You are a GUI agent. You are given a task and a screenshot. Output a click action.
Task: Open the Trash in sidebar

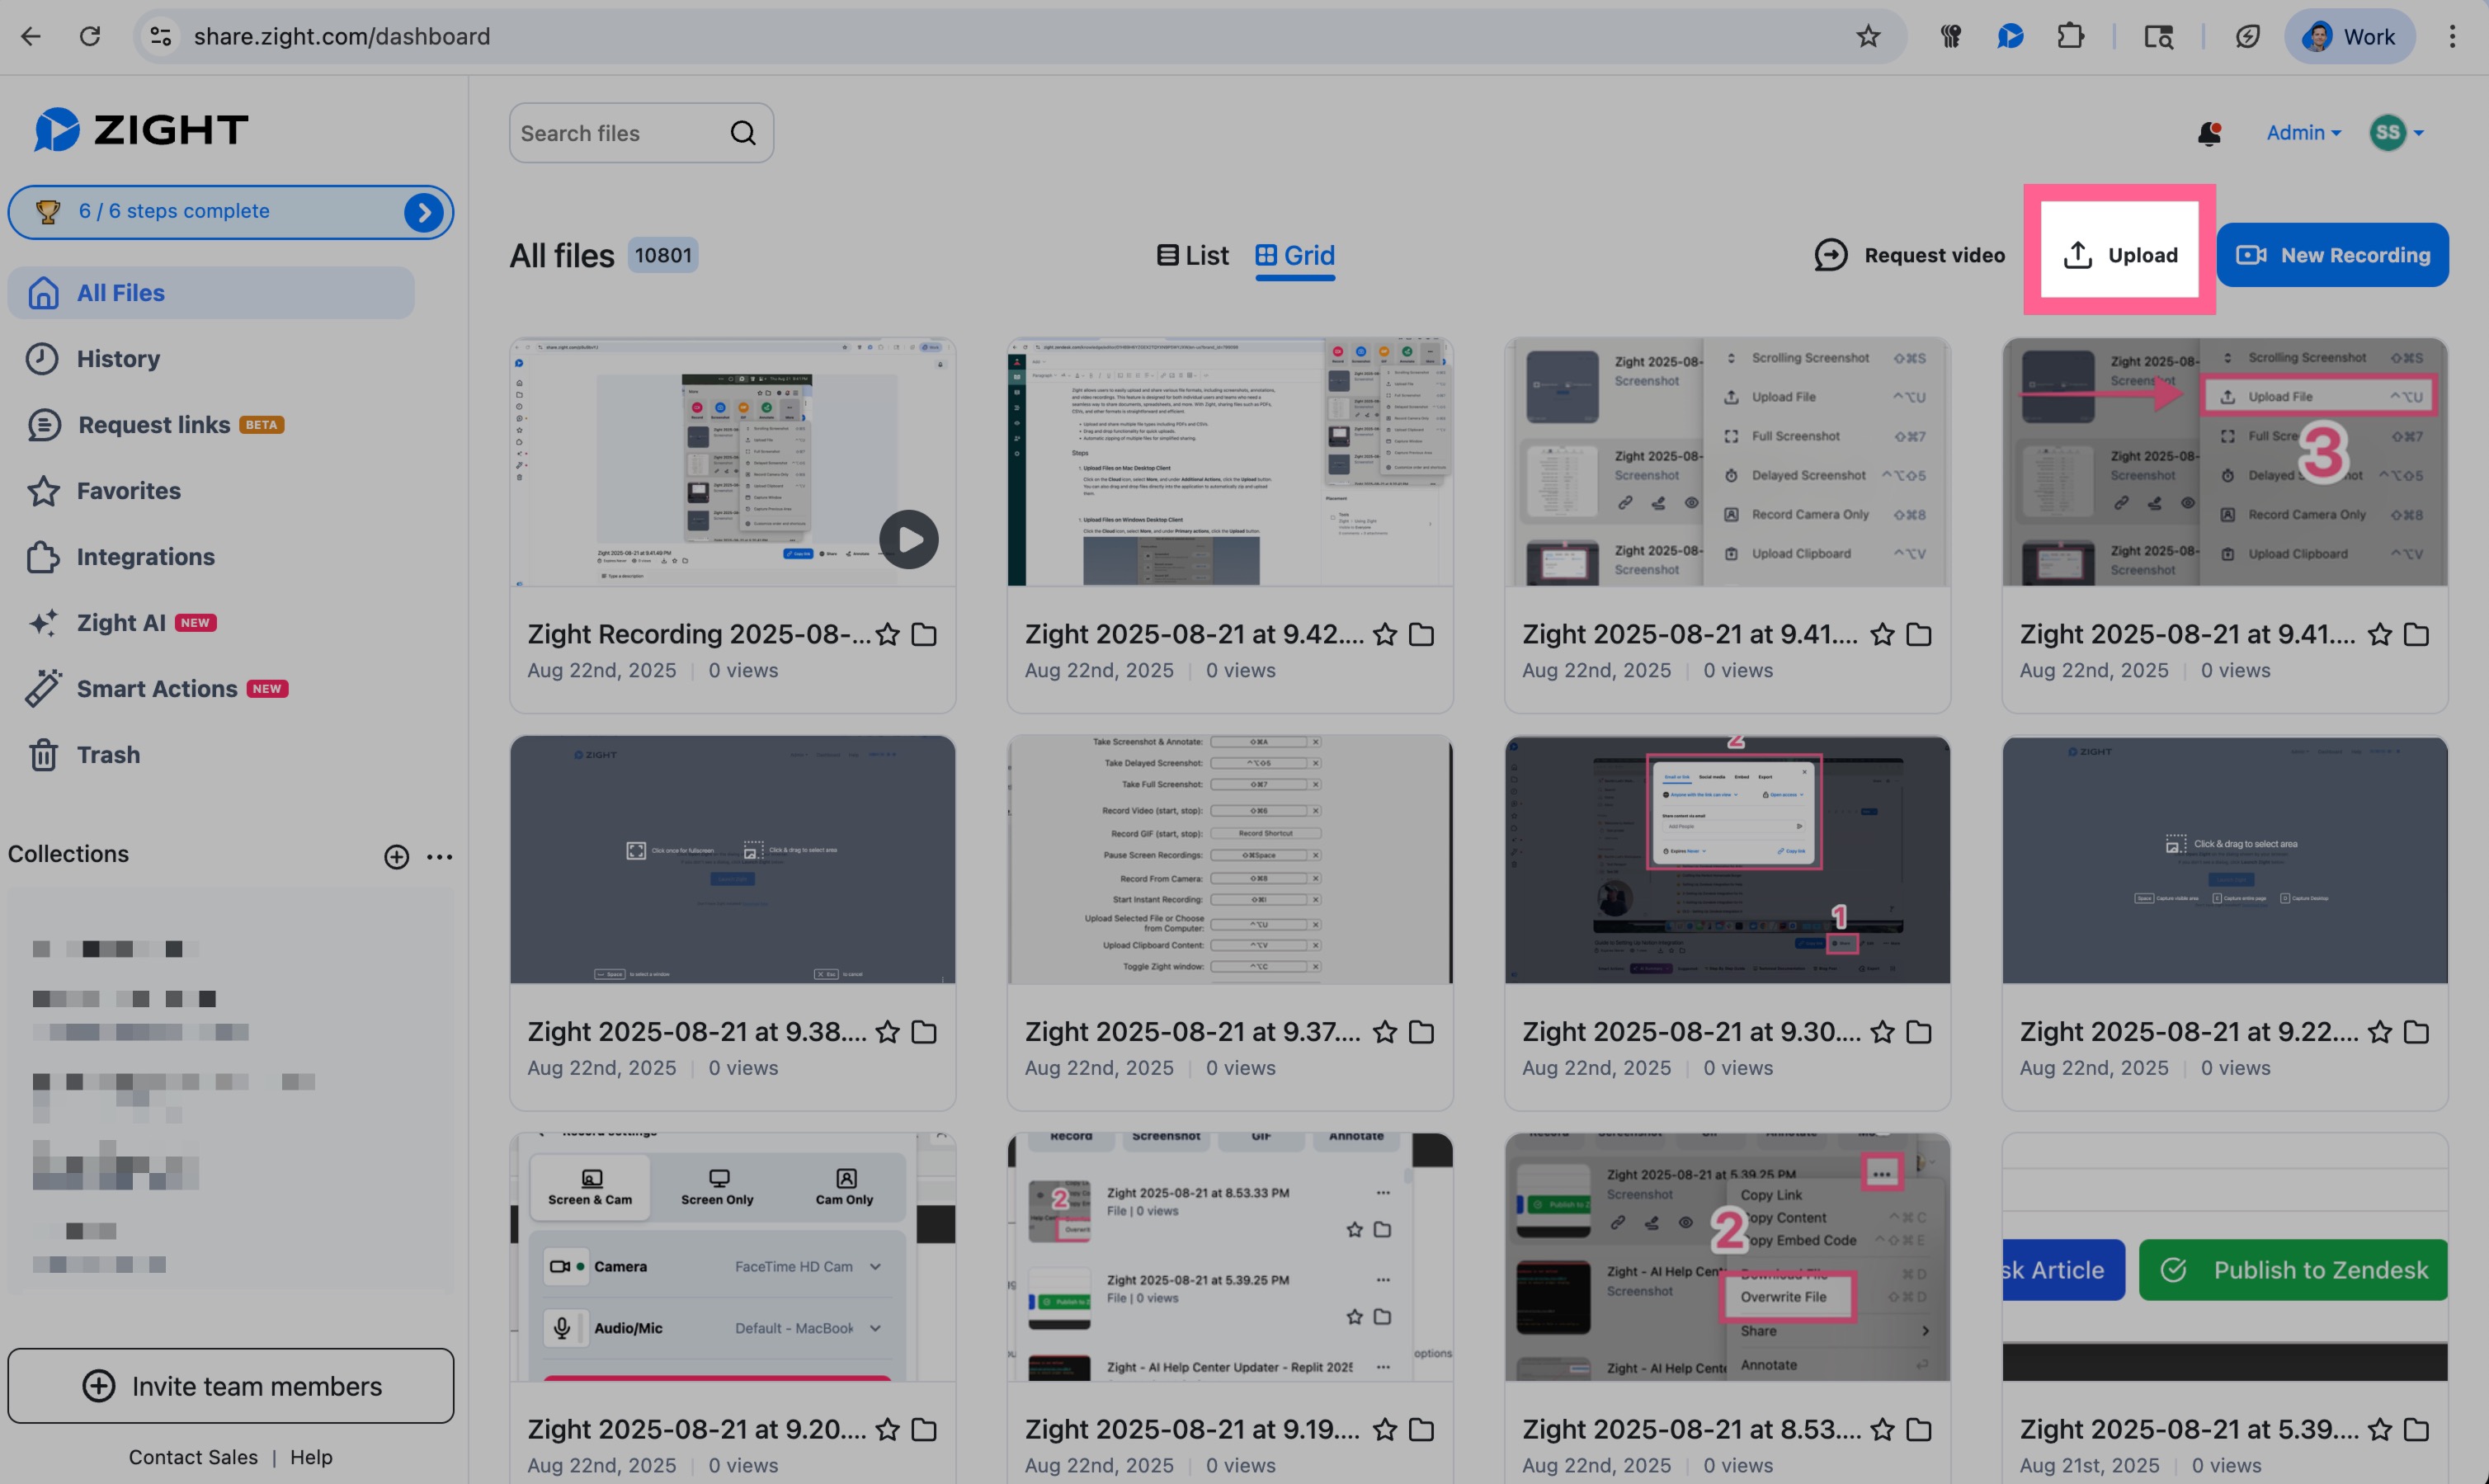108,755
